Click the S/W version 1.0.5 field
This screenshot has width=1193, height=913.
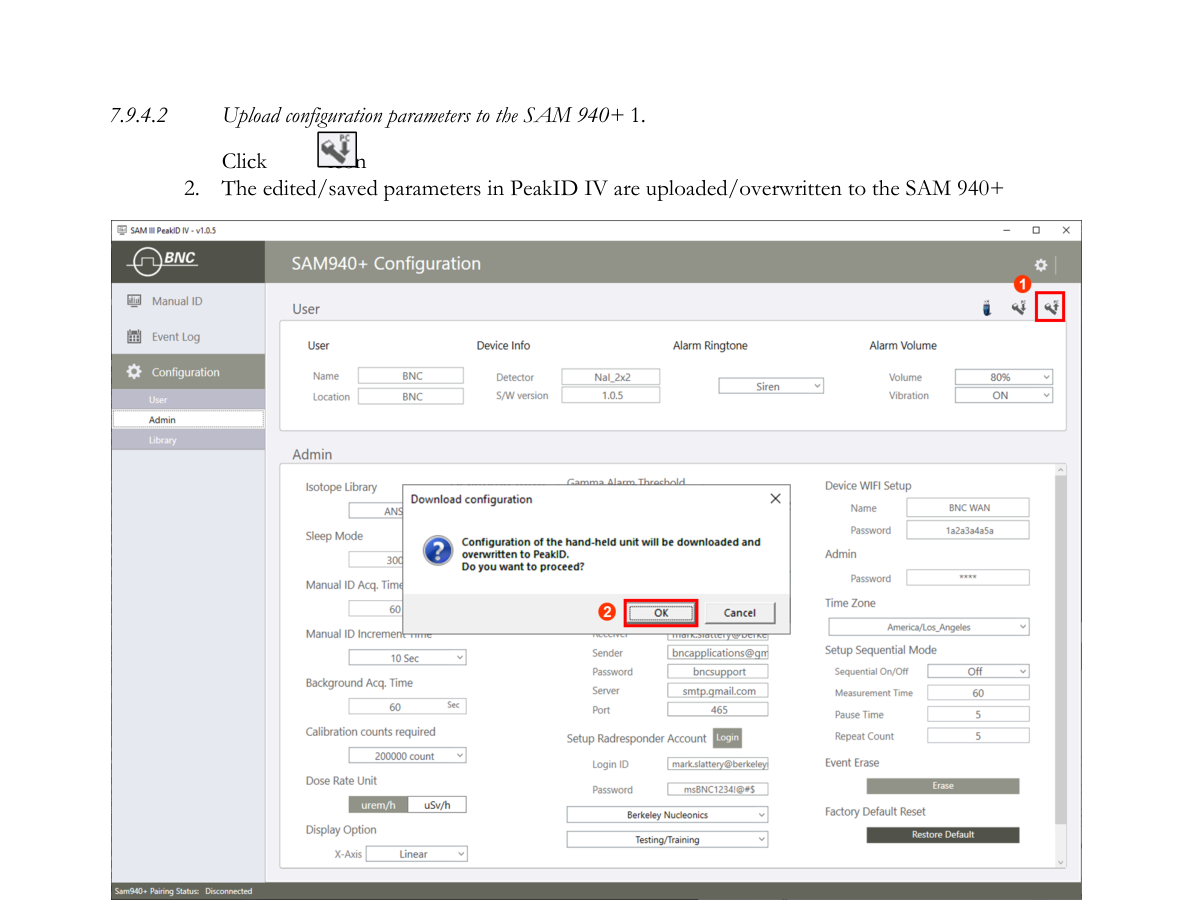[x=611, y=396]
